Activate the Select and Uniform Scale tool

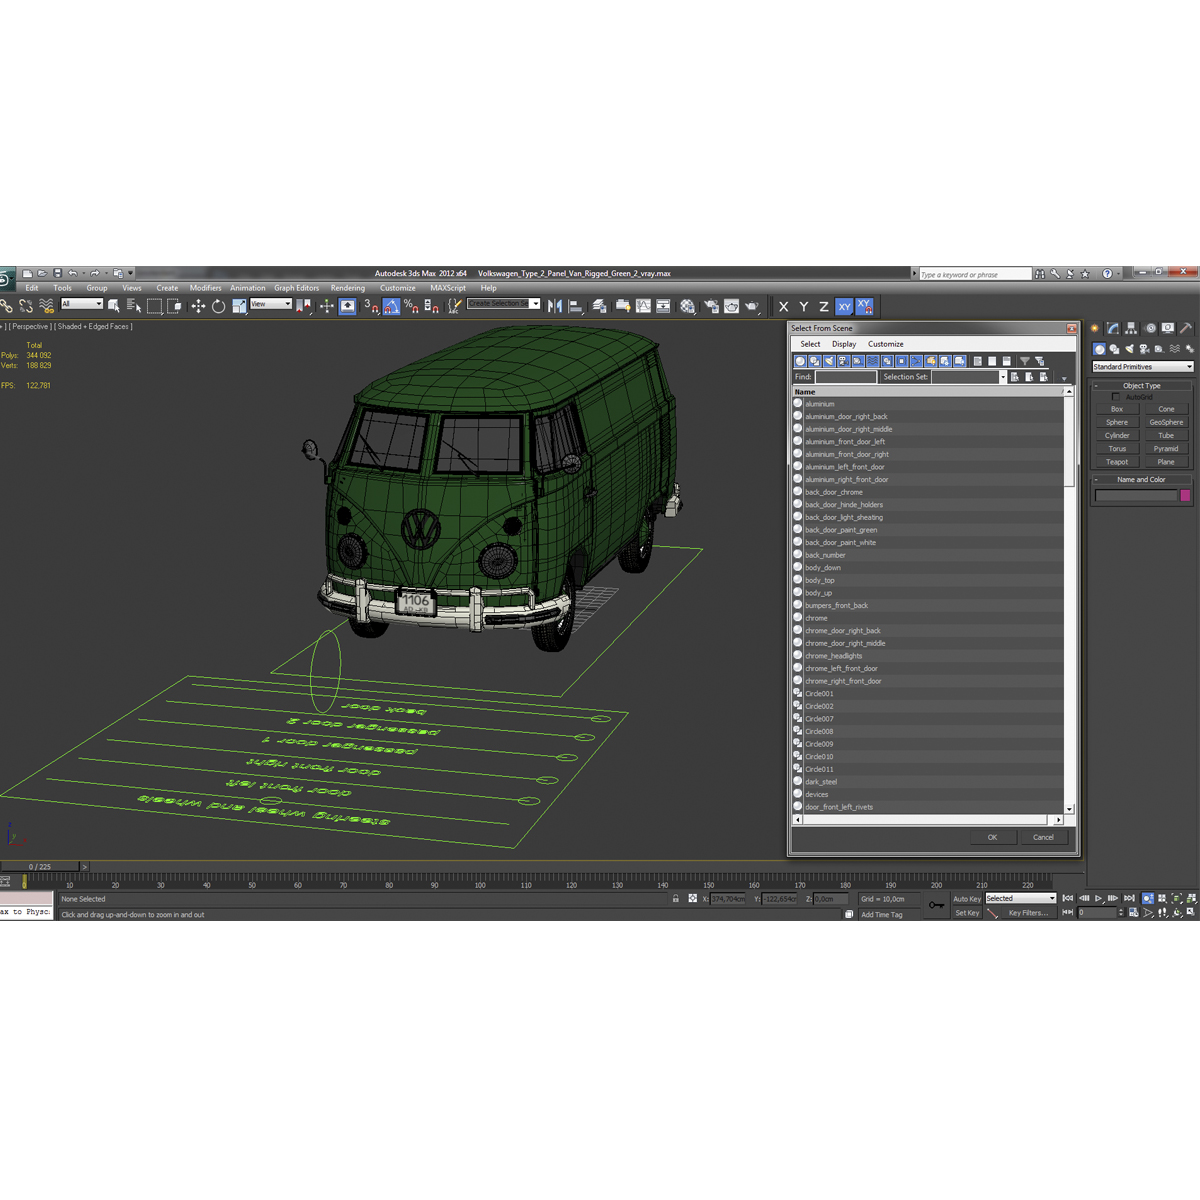pyautogui.click(x=239, y=306)
